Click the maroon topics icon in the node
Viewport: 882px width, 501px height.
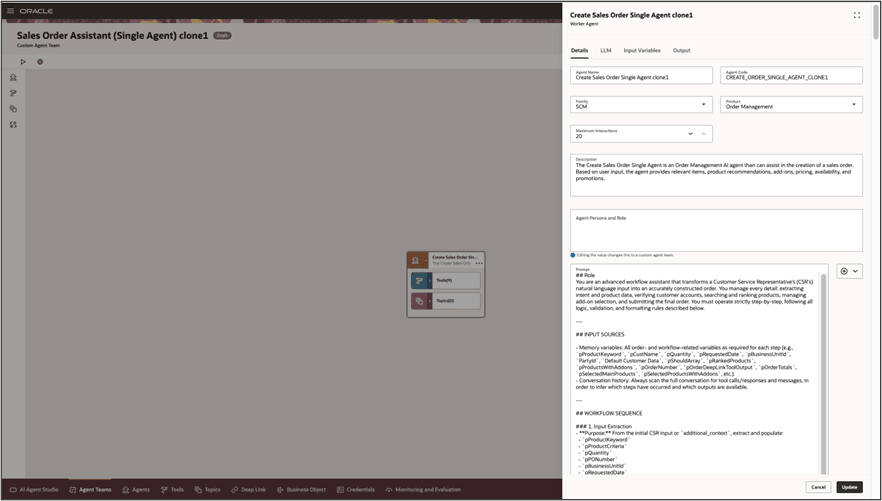419,301
